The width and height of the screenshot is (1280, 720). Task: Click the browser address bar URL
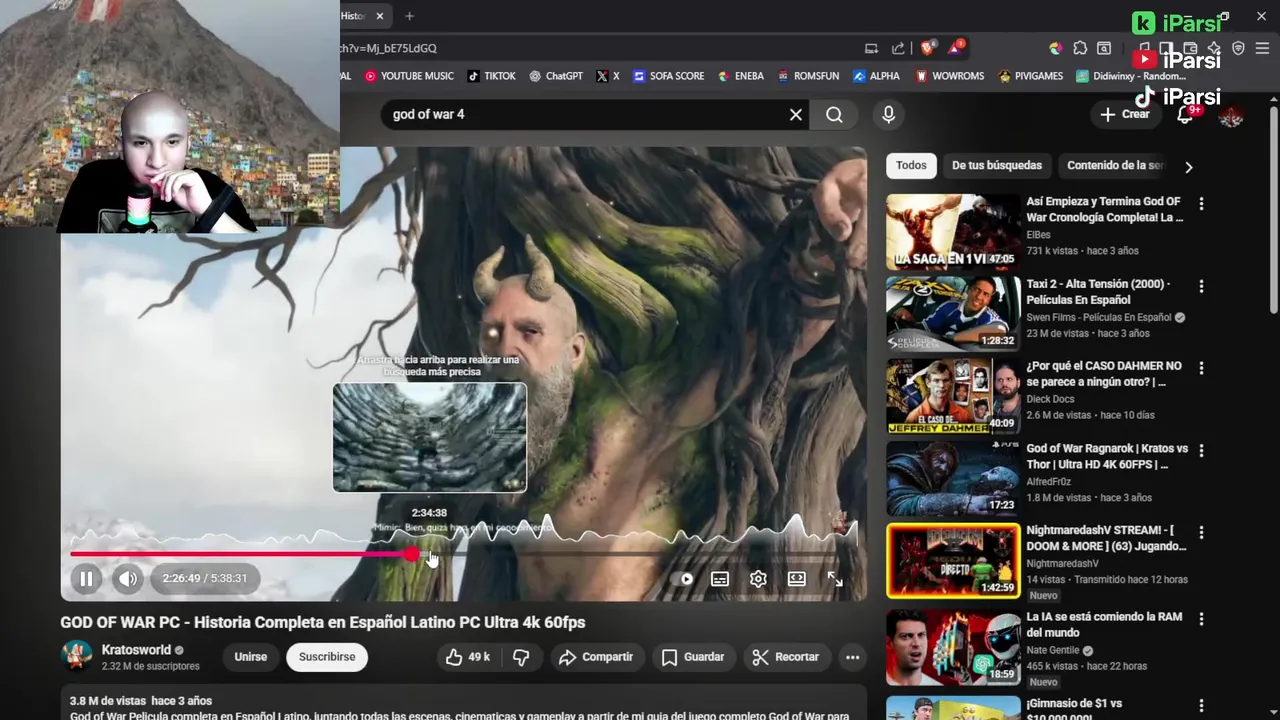point(388,48)
